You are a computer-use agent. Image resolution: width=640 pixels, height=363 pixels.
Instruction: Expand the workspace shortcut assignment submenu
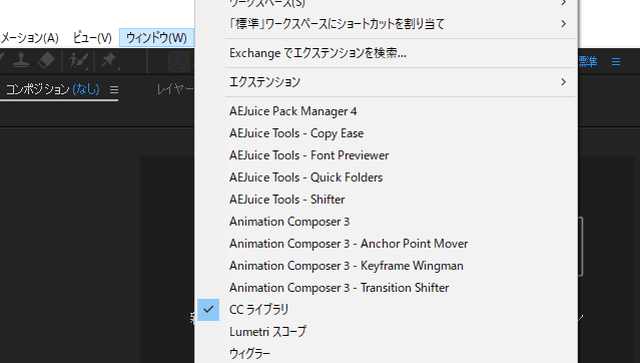click(x=563, y=24)
